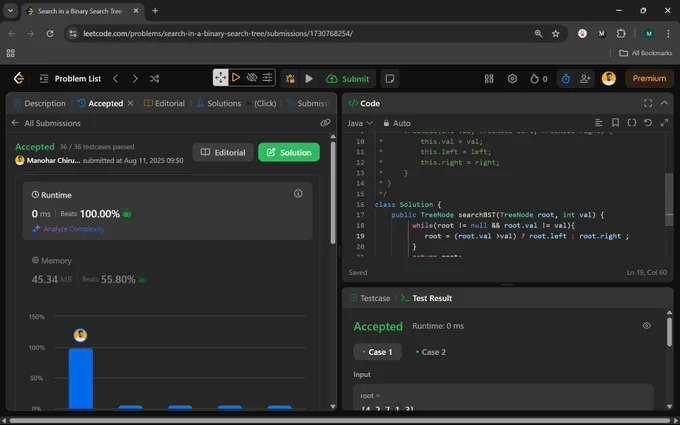Open the sliders settings toolbar icon

click(268, 78)
